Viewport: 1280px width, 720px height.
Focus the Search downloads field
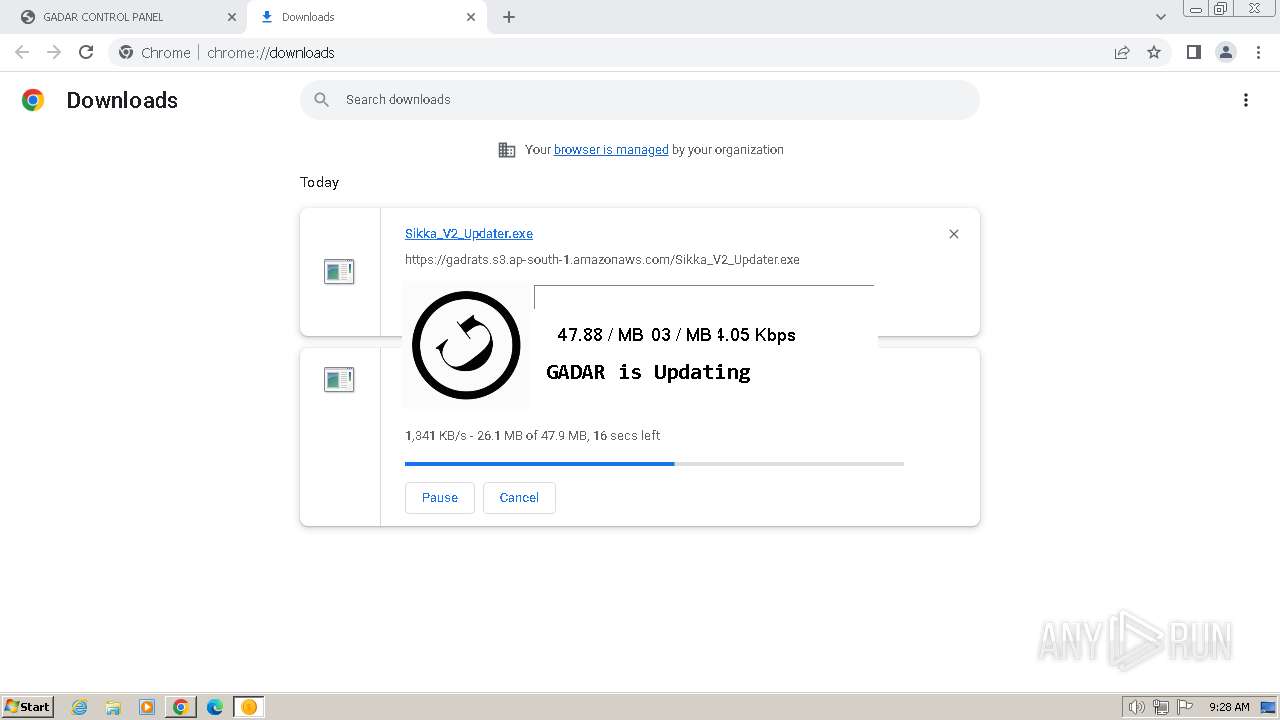tap(640, 100)
